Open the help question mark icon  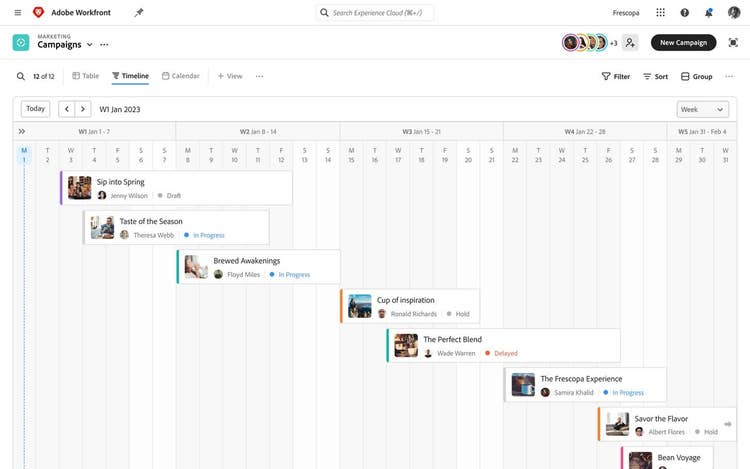point(685,13)
